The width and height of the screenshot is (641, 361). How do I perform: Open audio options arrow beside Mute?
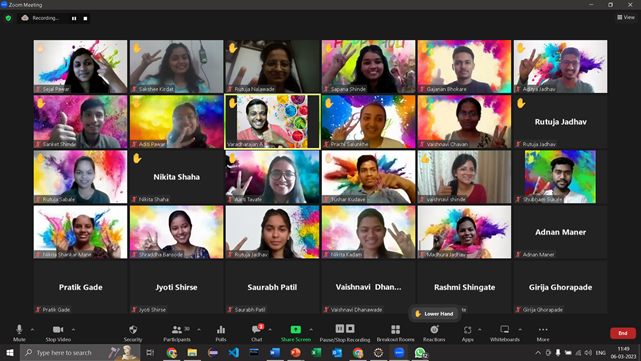click(x=32, y=330)
